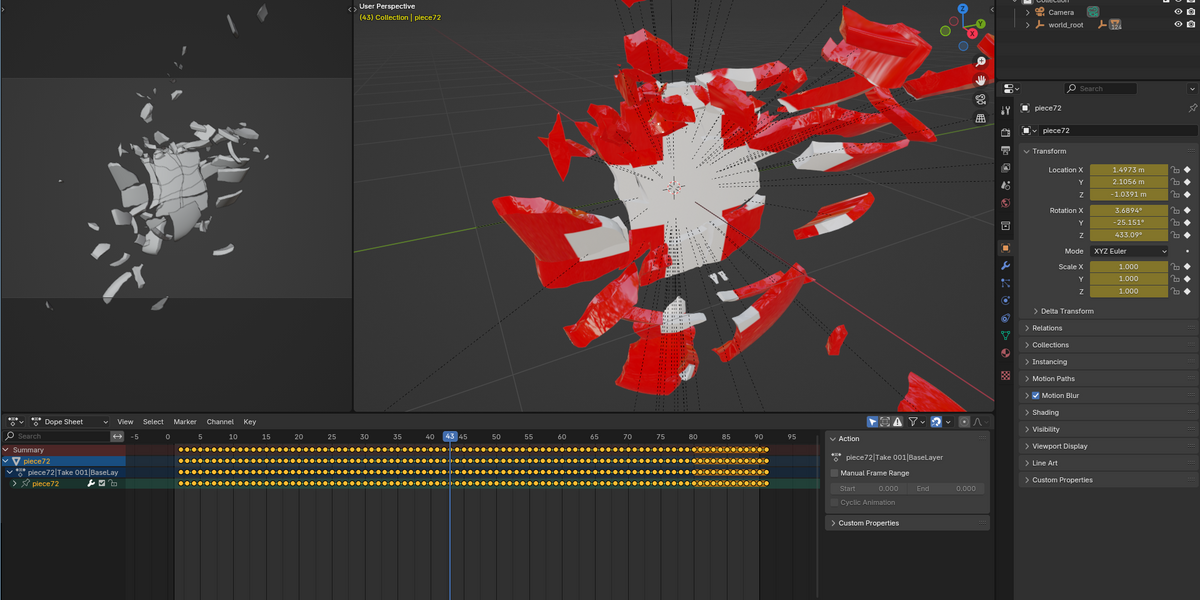This screenshot has height=600, width=1200.
Task: Open the View Layer properties tab
Action: [x=1005, y=168]
